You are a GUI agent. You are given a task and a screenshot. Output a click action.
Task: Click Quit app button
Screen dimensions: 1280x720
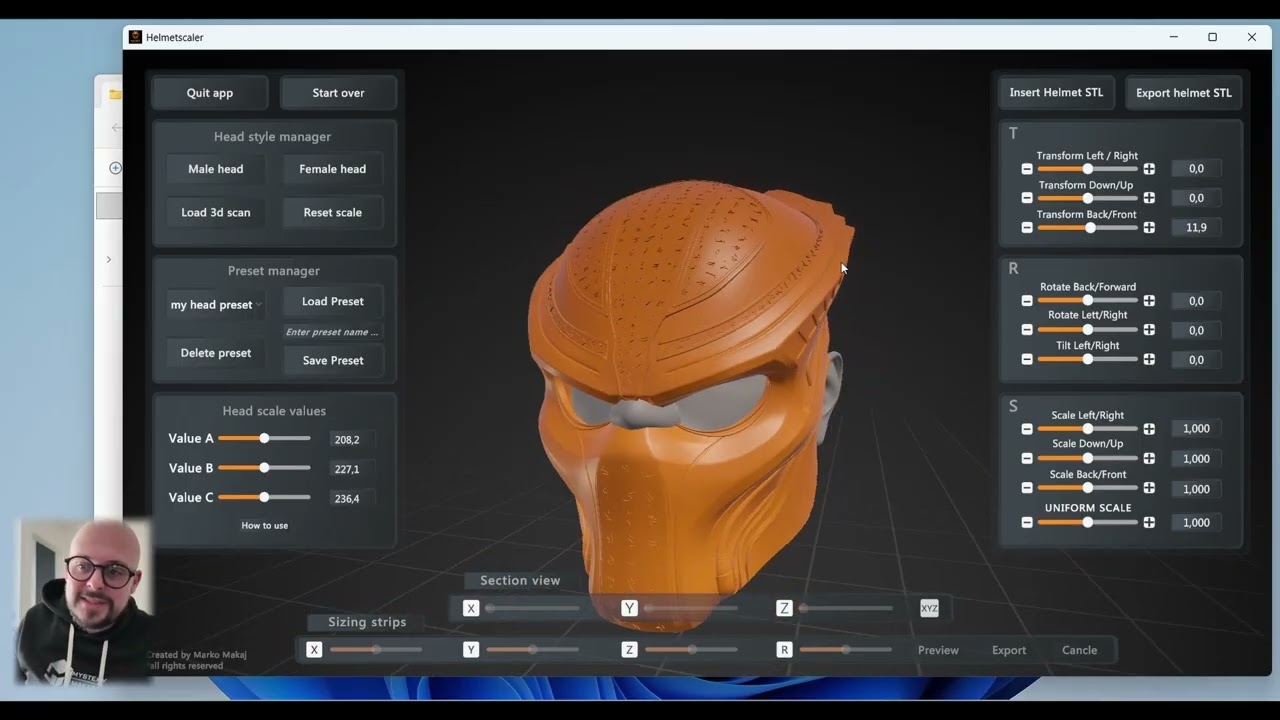pos(210,93)
